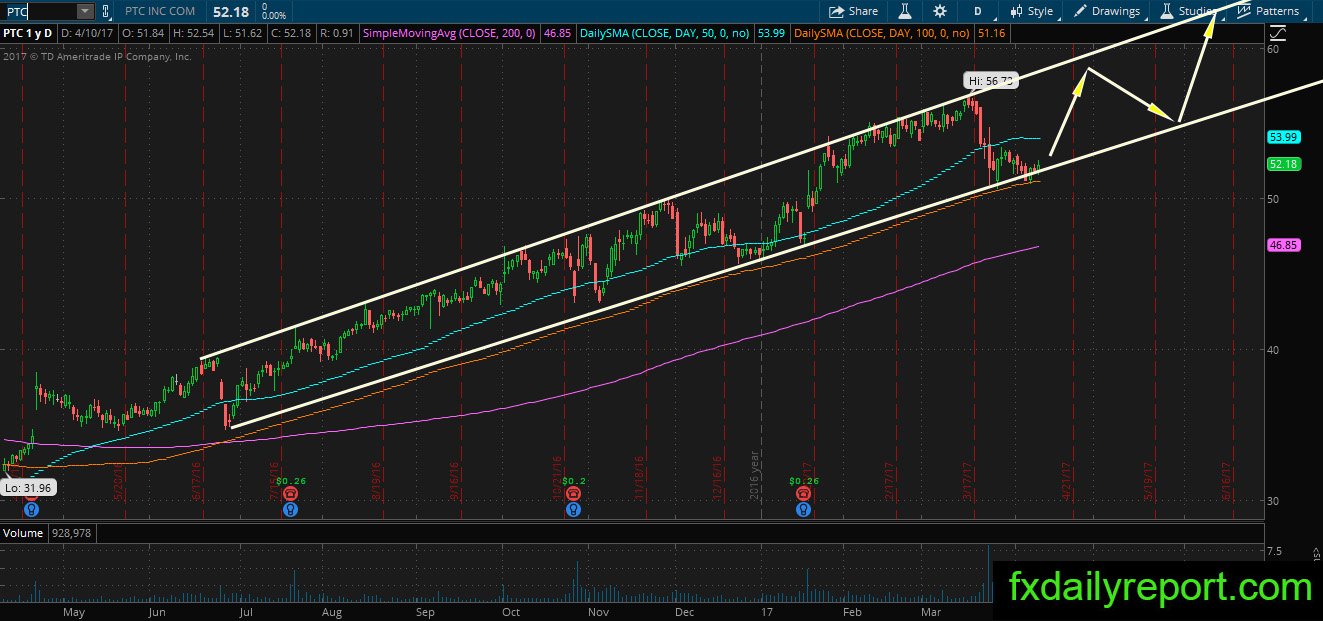Select the SimpleMovingAvg (CLOSE, 200, 0) study label
This screenshot has width=1323, height=621.
pyautogui.click(x=449, y=33)
